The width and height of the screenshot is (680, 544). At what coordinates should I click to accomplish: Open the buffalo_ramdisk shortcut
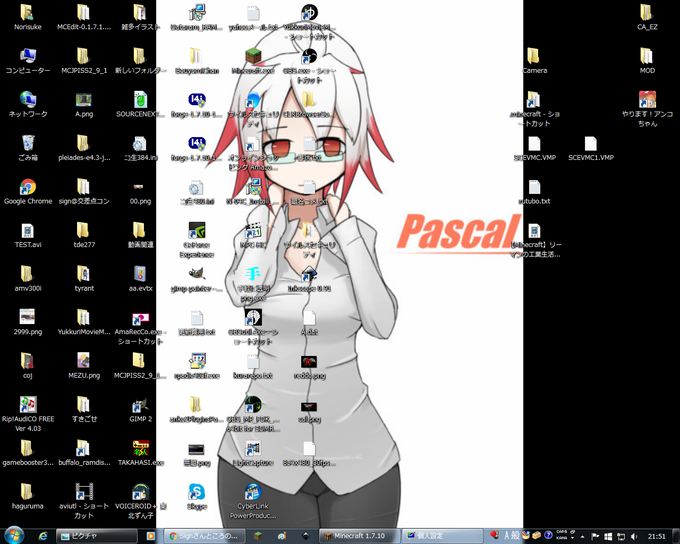click(84, 453)
